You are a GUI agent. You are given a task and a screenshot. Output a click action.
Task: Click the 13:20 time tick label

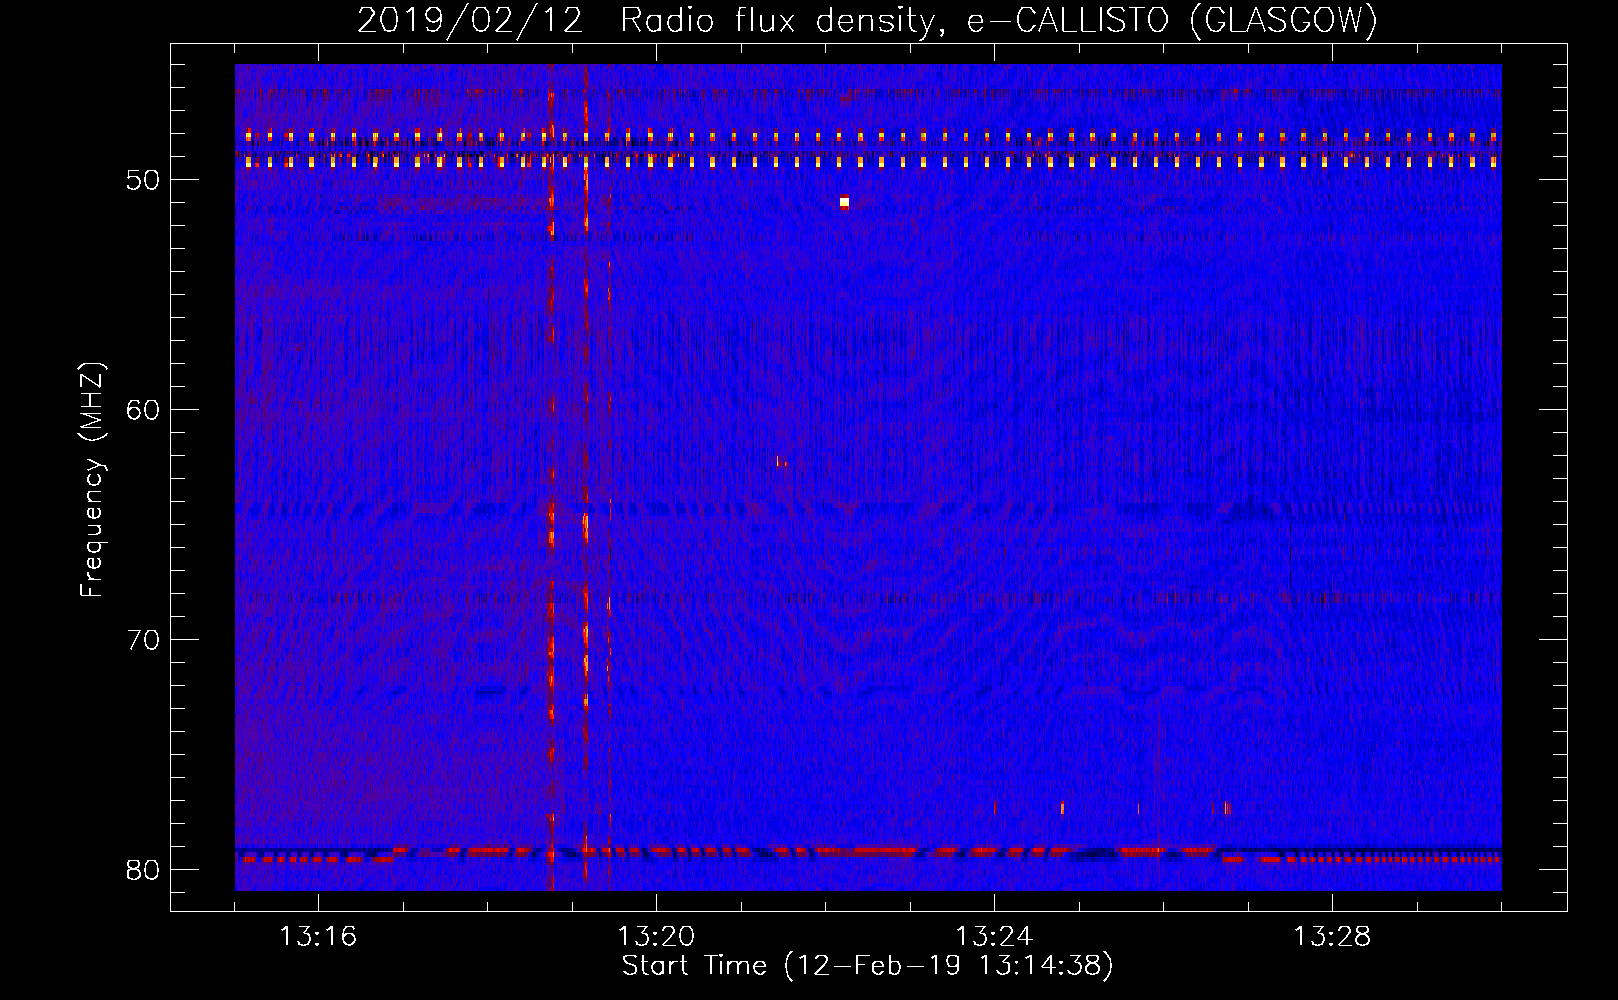pos(656,937)
